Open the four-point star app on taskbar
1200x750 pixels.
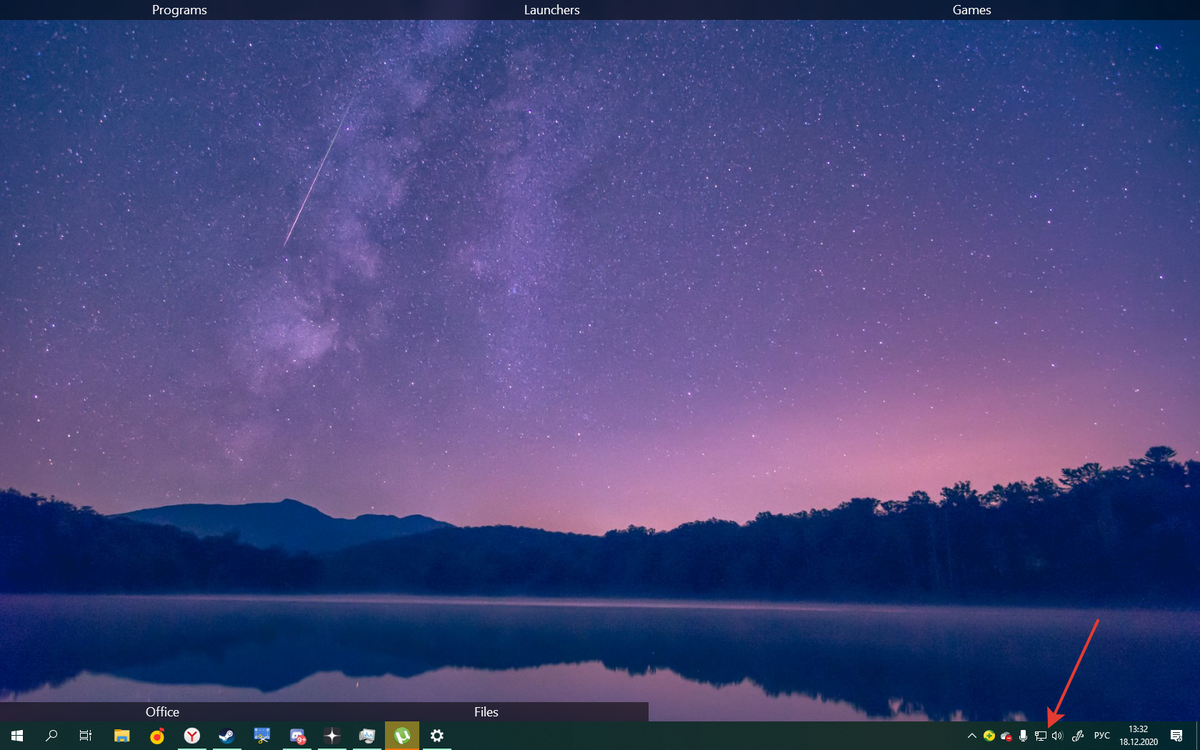click(332, 736)
